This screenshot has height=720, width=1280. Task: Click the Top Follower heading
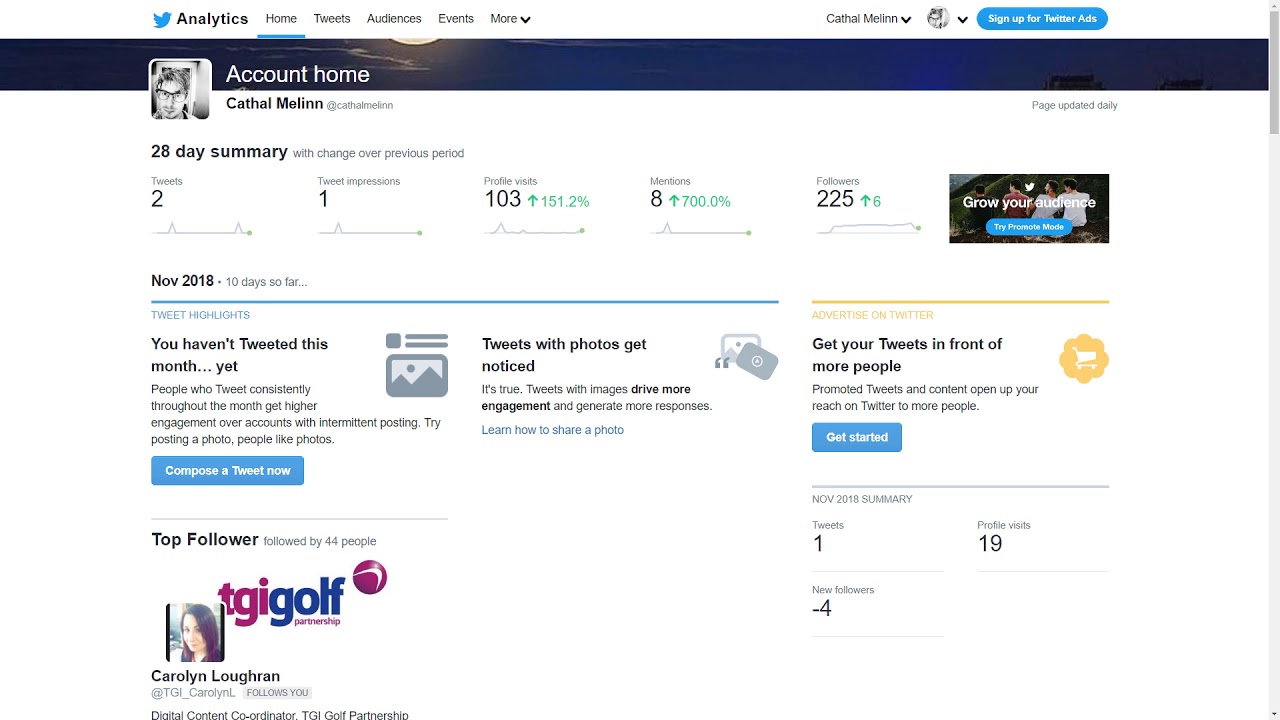tap(205, 539)
